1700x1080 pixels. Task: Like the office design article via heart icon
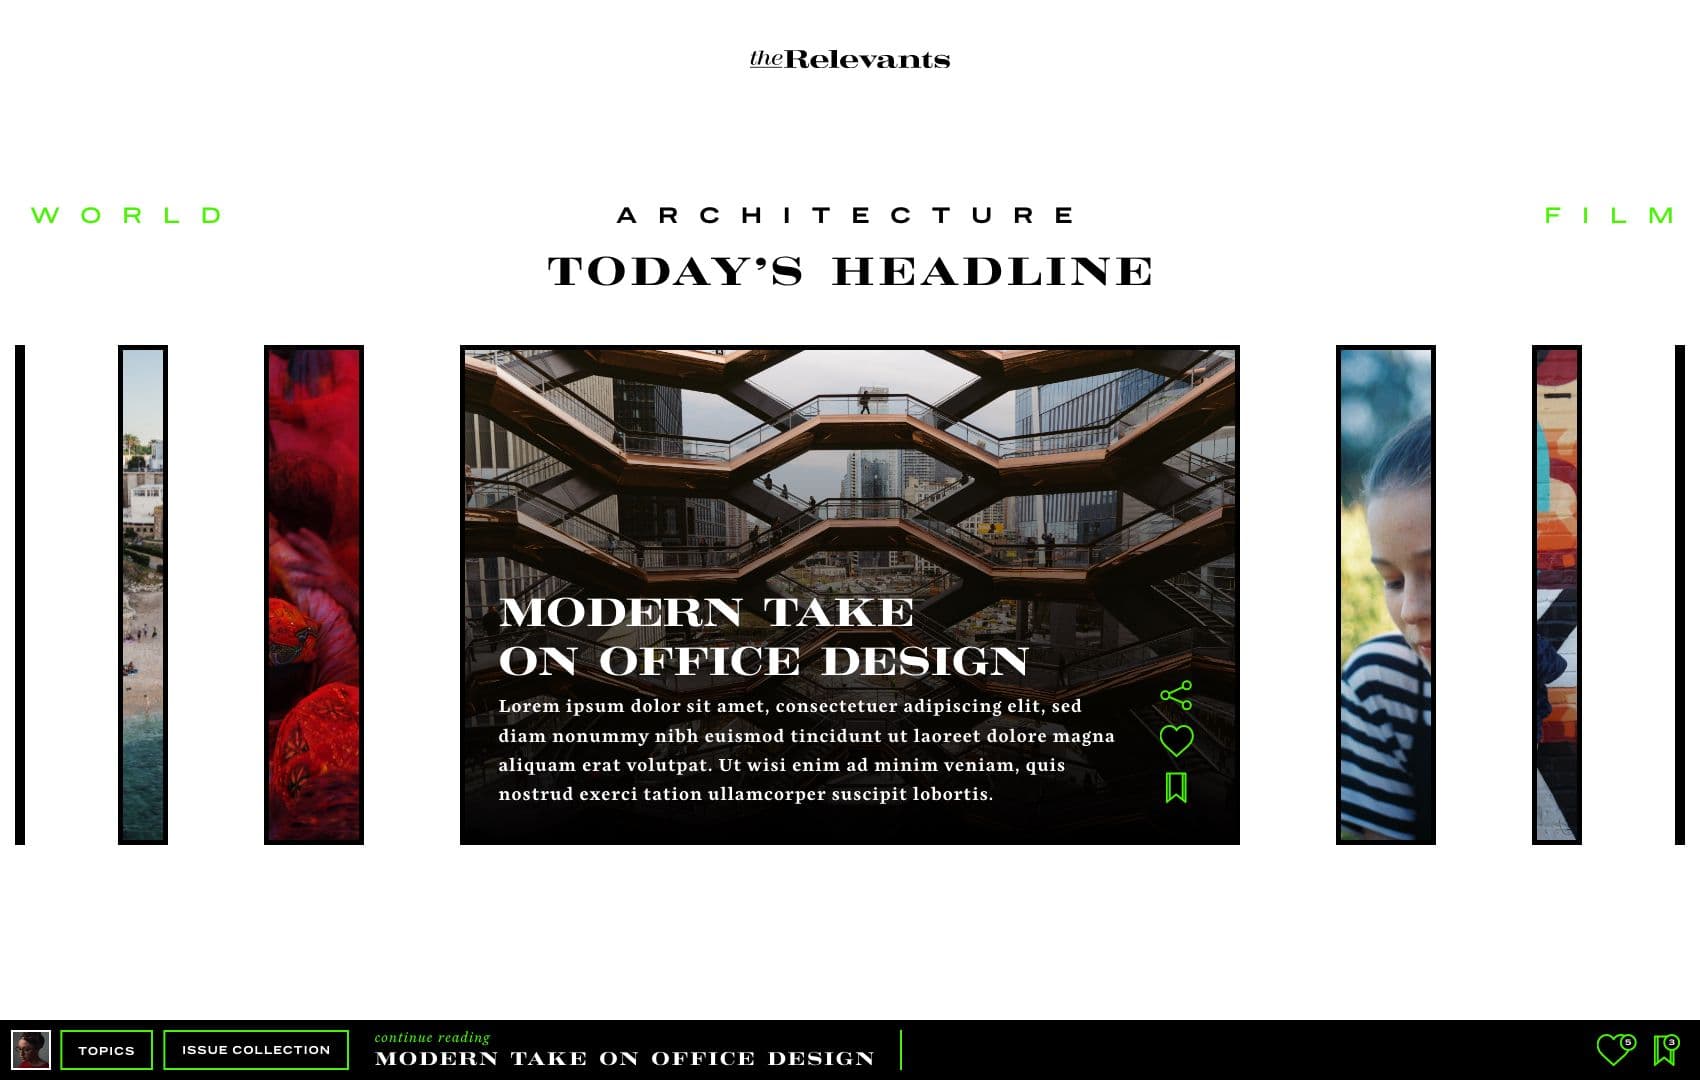1176,738
